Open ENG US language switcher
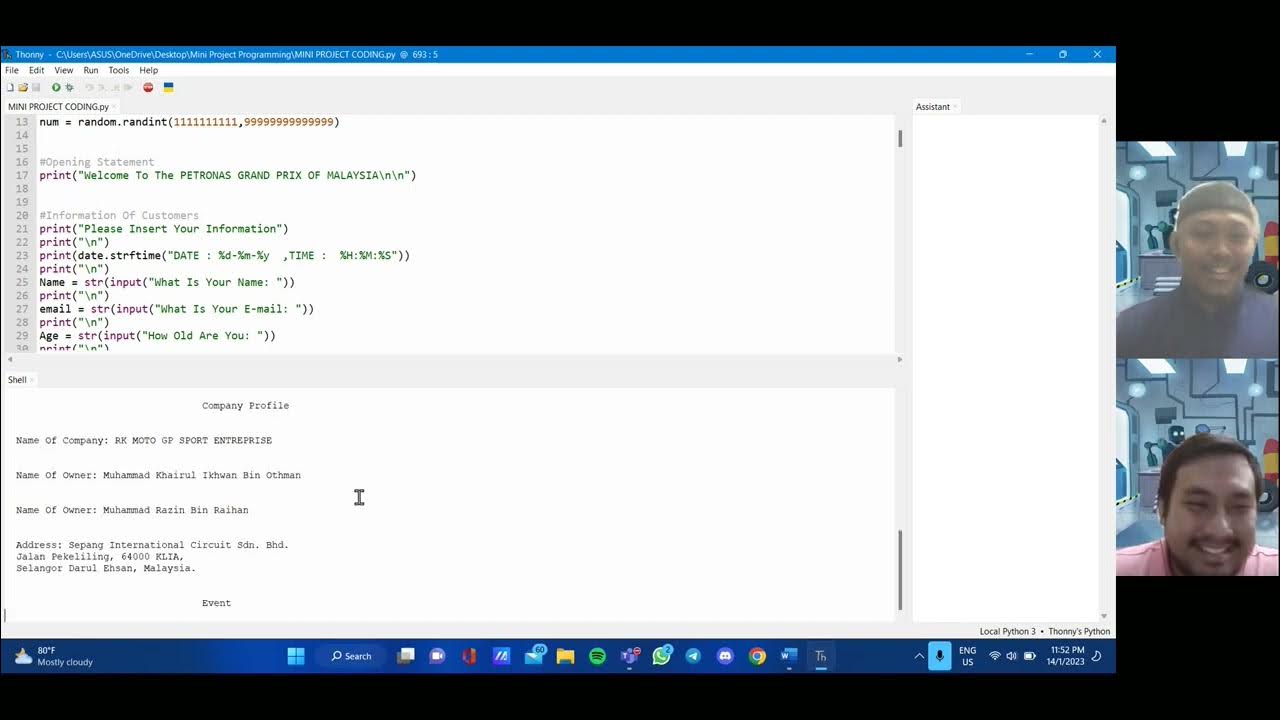The height and width of the screenshot is (720, 1280). coord(967,656)
